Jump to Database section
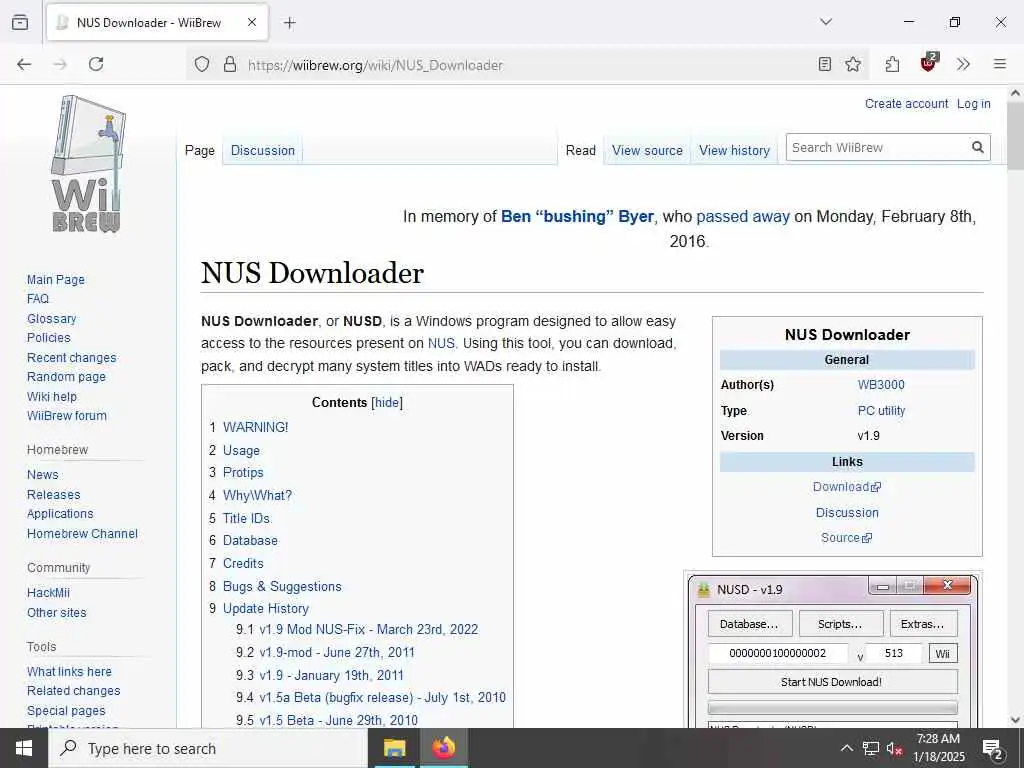The width and height of the screenshot is (1024, 768). tap(250, 540)
